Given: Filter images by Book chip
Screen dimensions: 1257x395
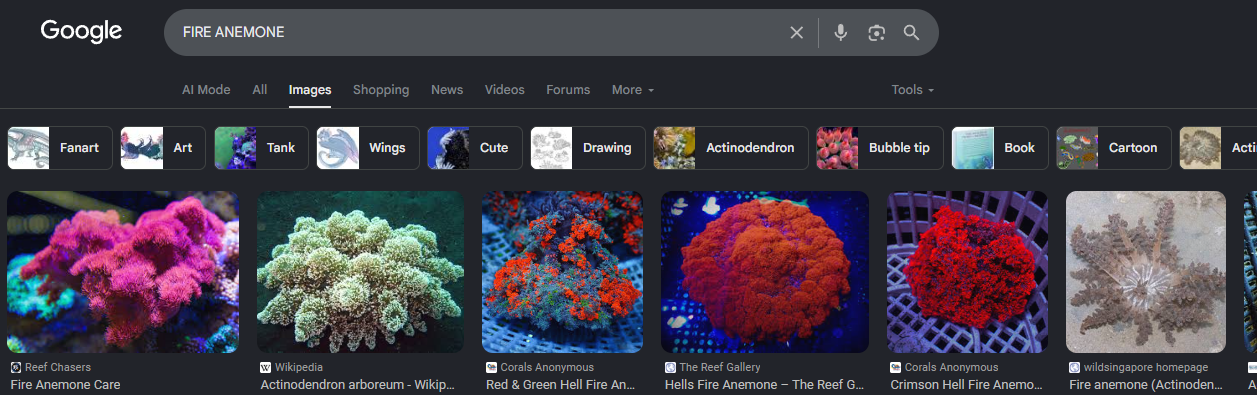Looking at the screenshot, I should (x=1000, y=148).
